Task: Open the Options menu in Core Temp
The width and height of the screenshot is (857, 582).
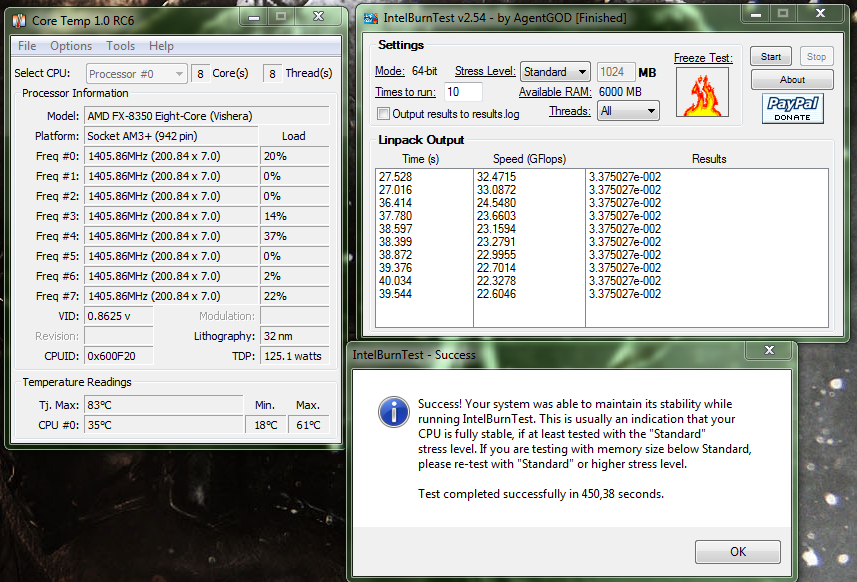Action: (71, 46)
